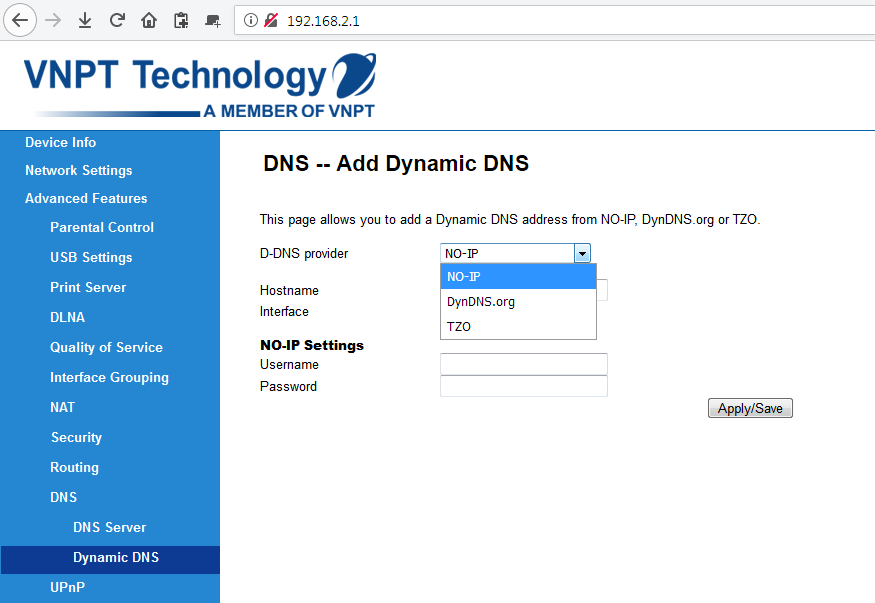Open DNS Server subpage

click(109, 527)
